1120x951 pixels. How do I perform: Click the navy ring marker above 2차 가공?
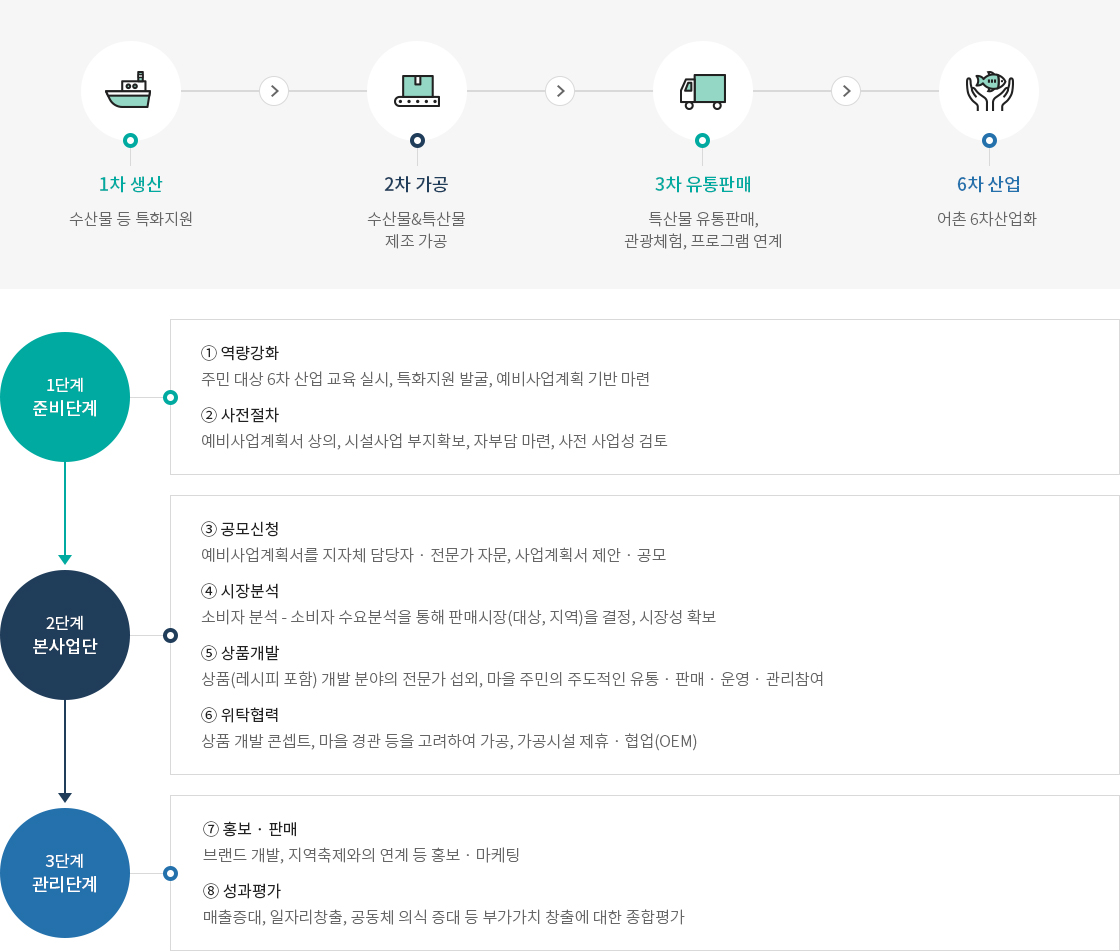click(x=417, y=140)
